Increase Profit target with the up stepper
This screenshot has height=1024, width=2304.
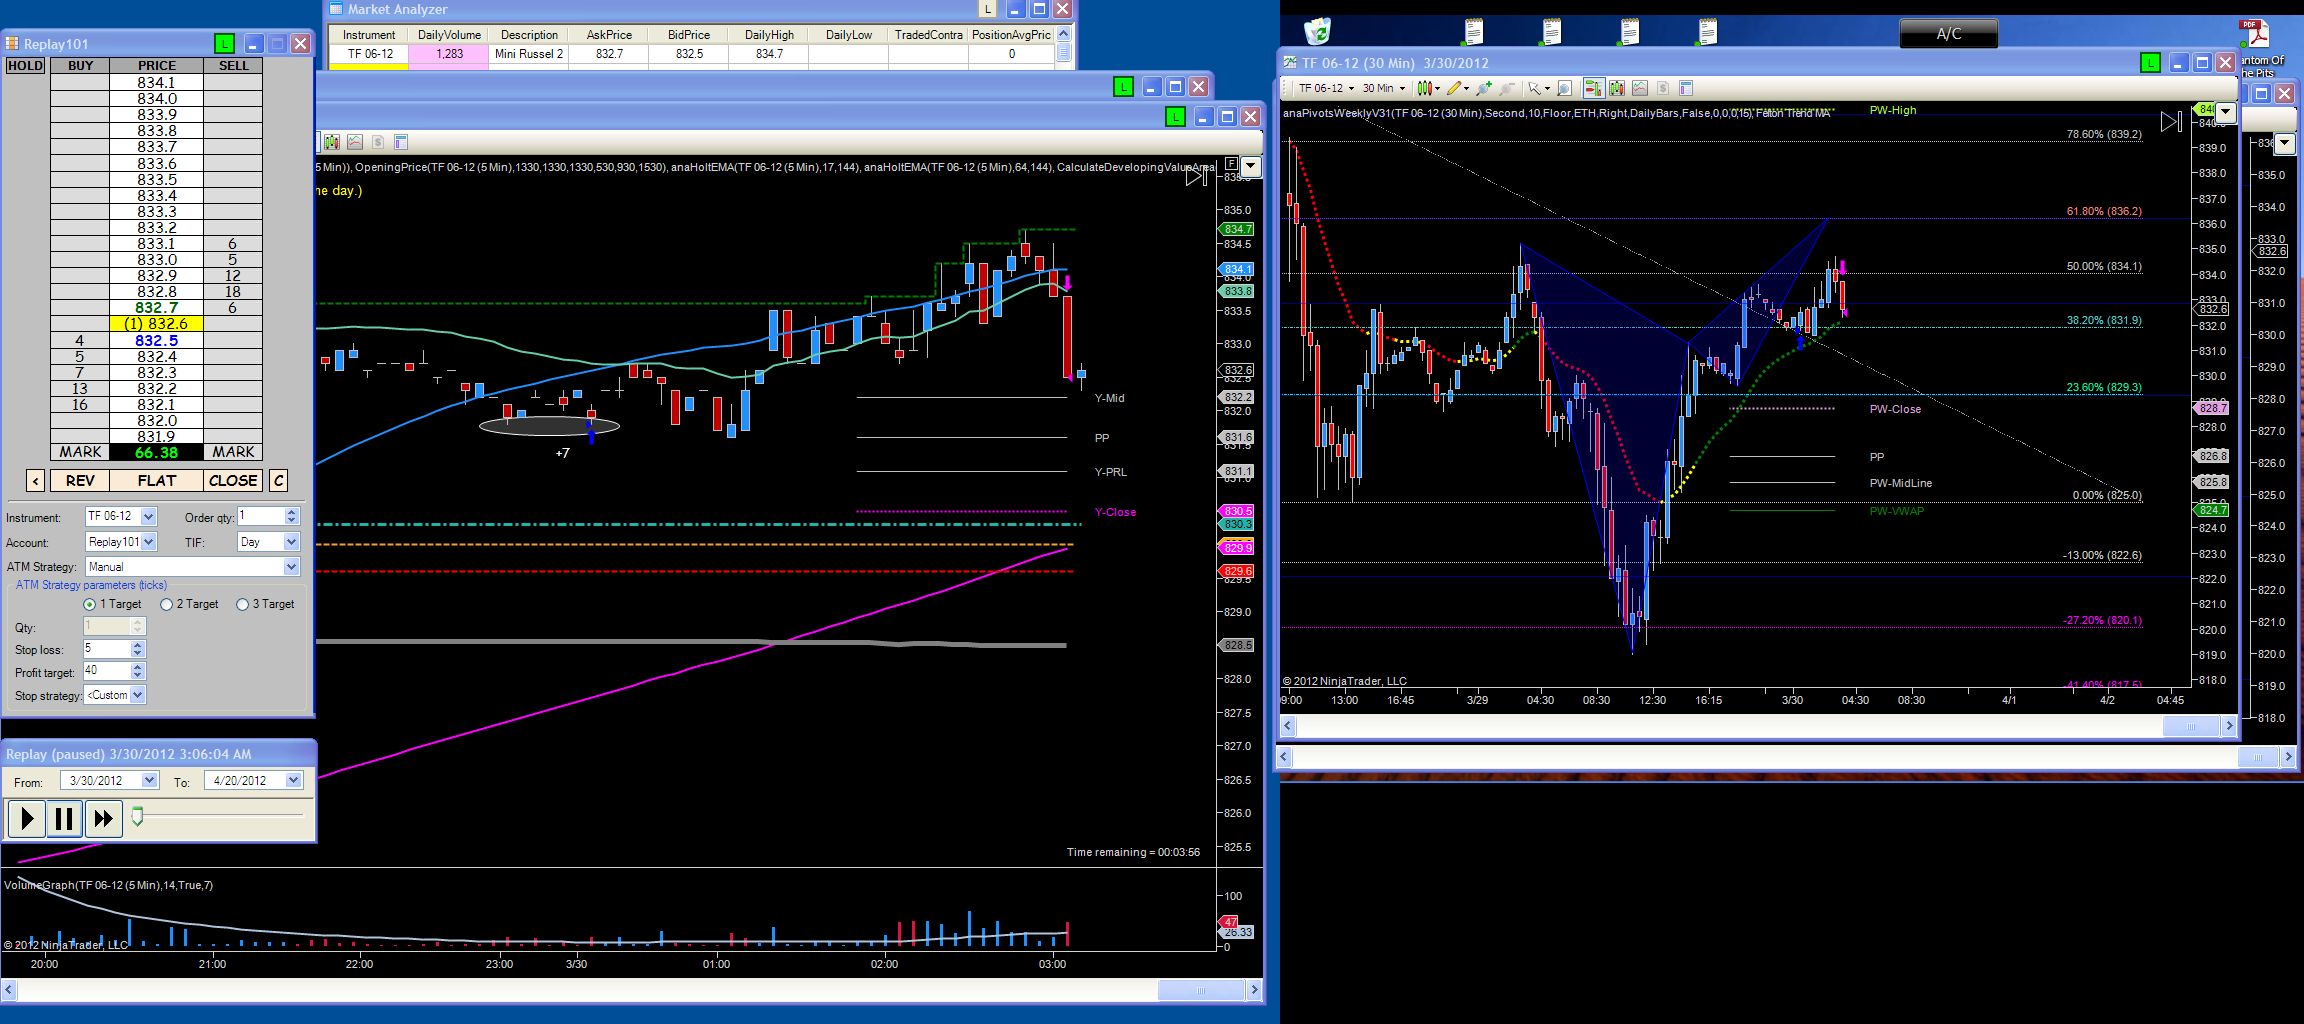click(x=138, y=667)
